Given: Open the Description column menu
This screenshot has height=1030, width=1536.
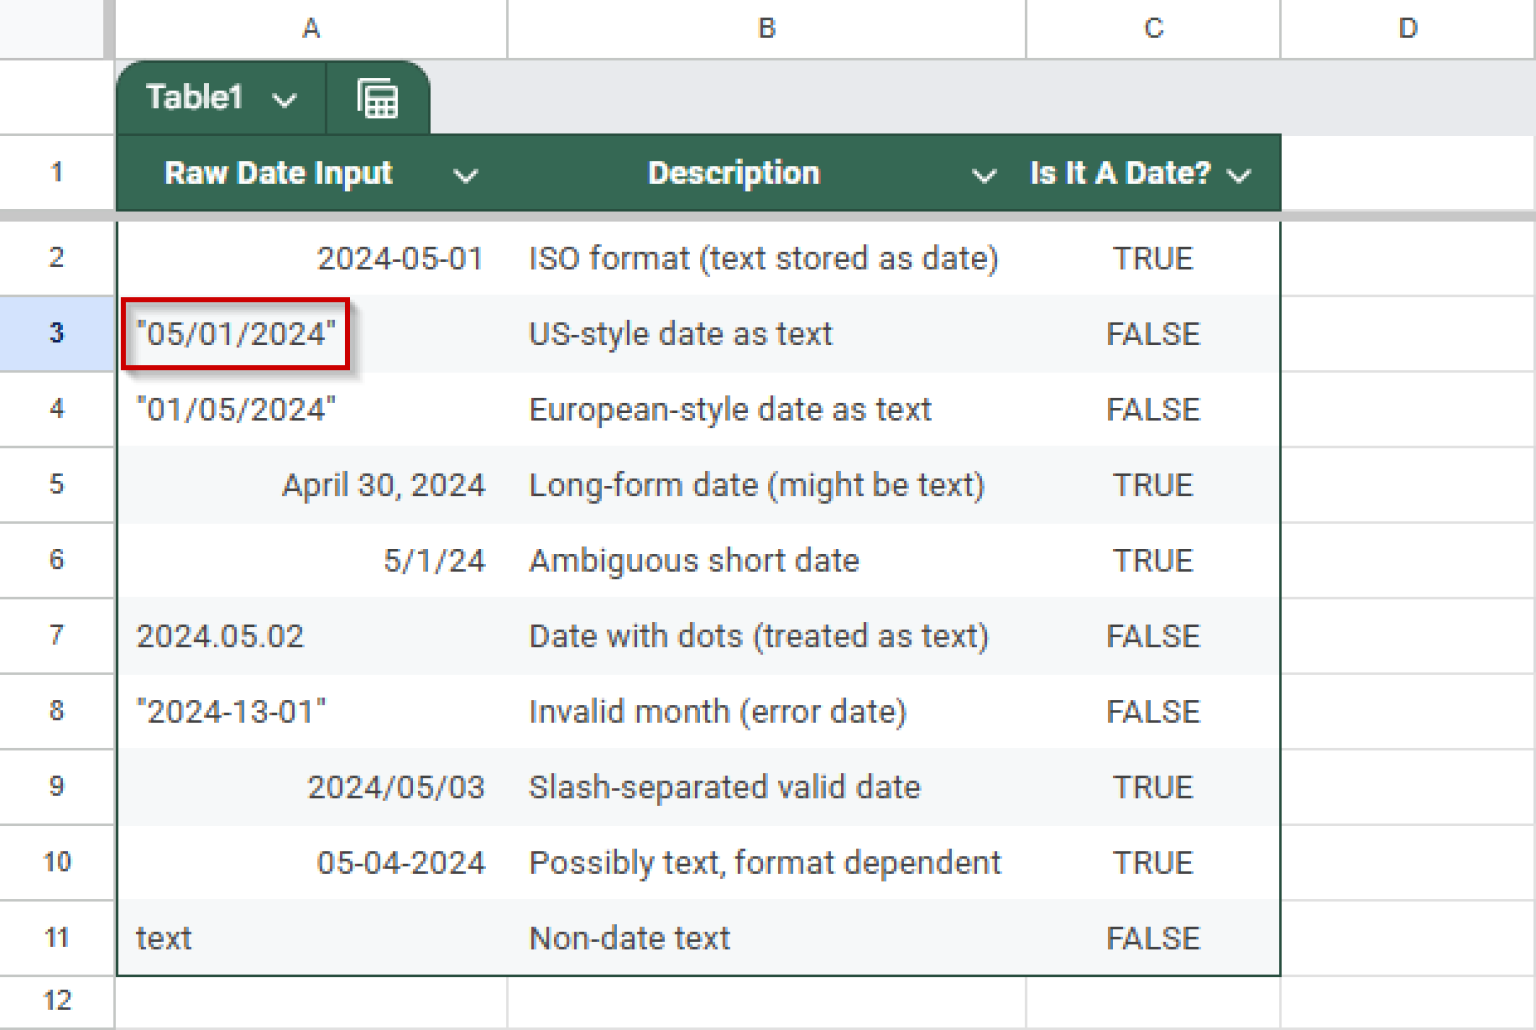Looking at the screenshot, I should tap(985, 173).
